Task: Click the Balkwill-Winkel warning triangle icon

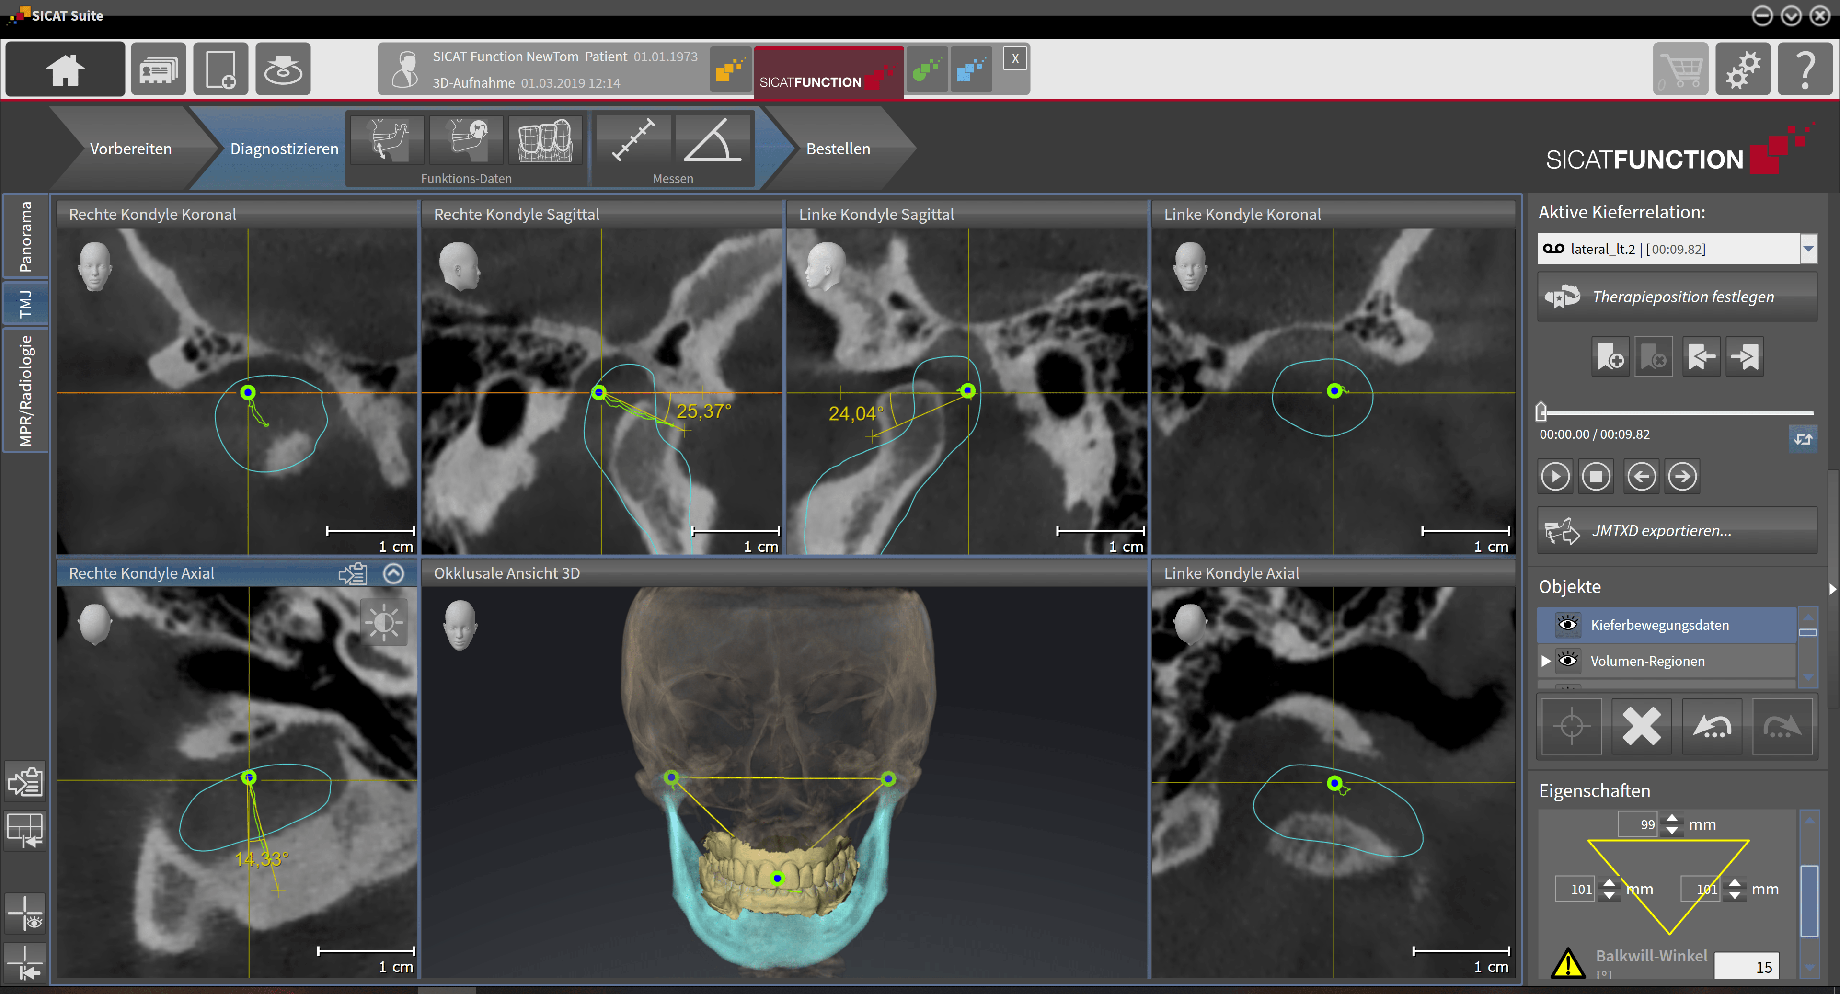Action: coord(1568,963)
